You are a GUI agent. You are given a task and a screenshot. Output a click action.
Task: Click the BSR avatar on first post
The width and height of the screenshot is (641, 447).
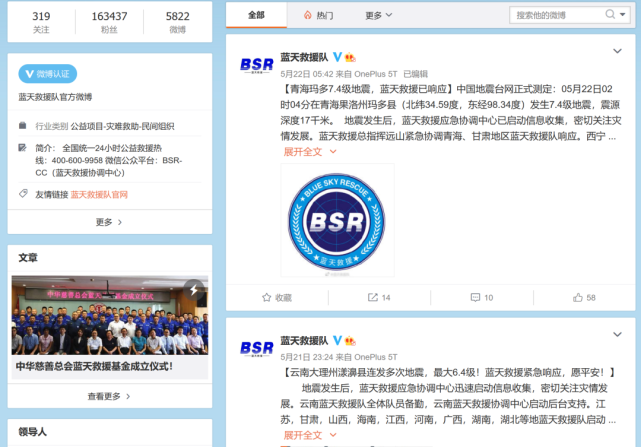[x=256, y=65]
